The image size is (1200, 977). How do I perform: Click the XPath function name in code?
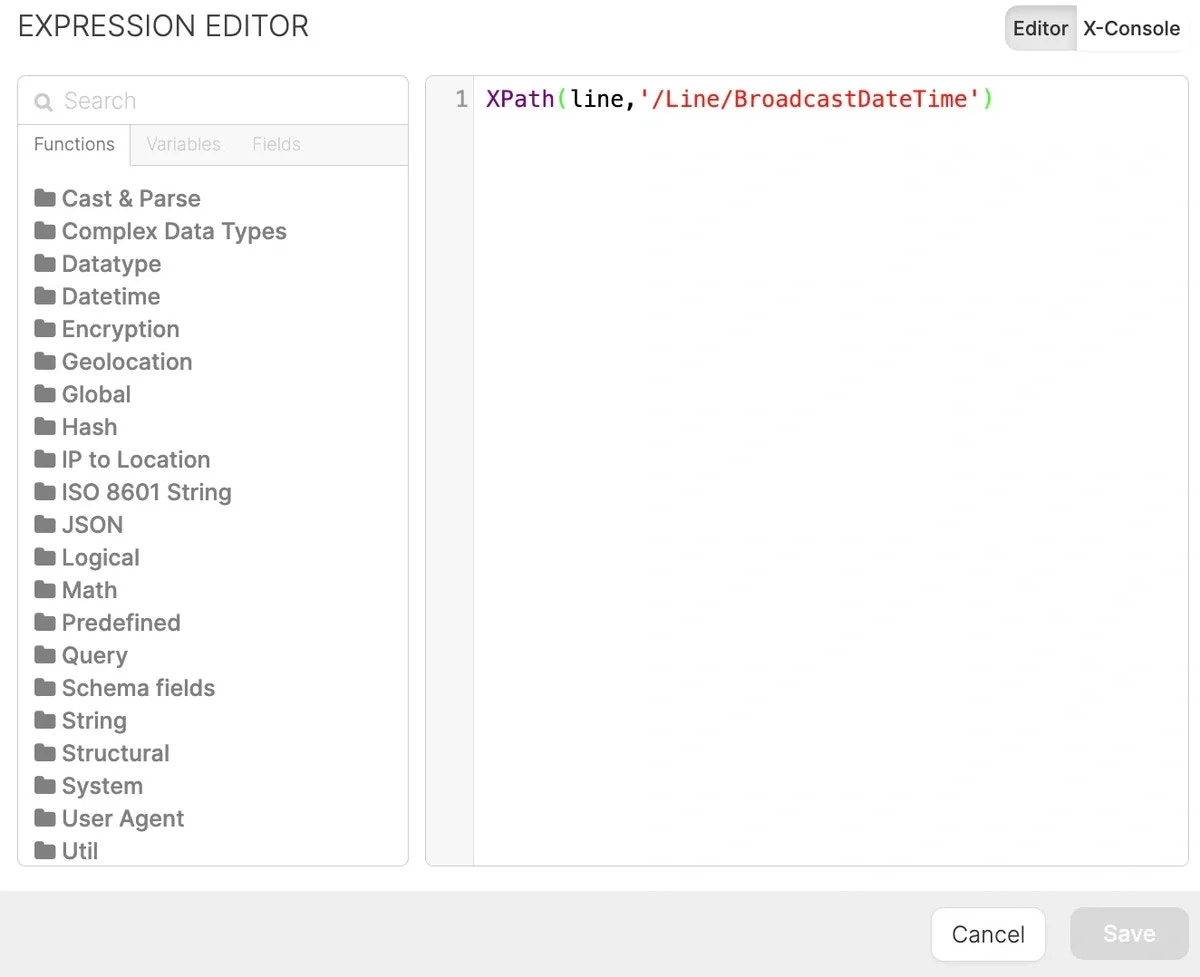click(x=520, y=99)
